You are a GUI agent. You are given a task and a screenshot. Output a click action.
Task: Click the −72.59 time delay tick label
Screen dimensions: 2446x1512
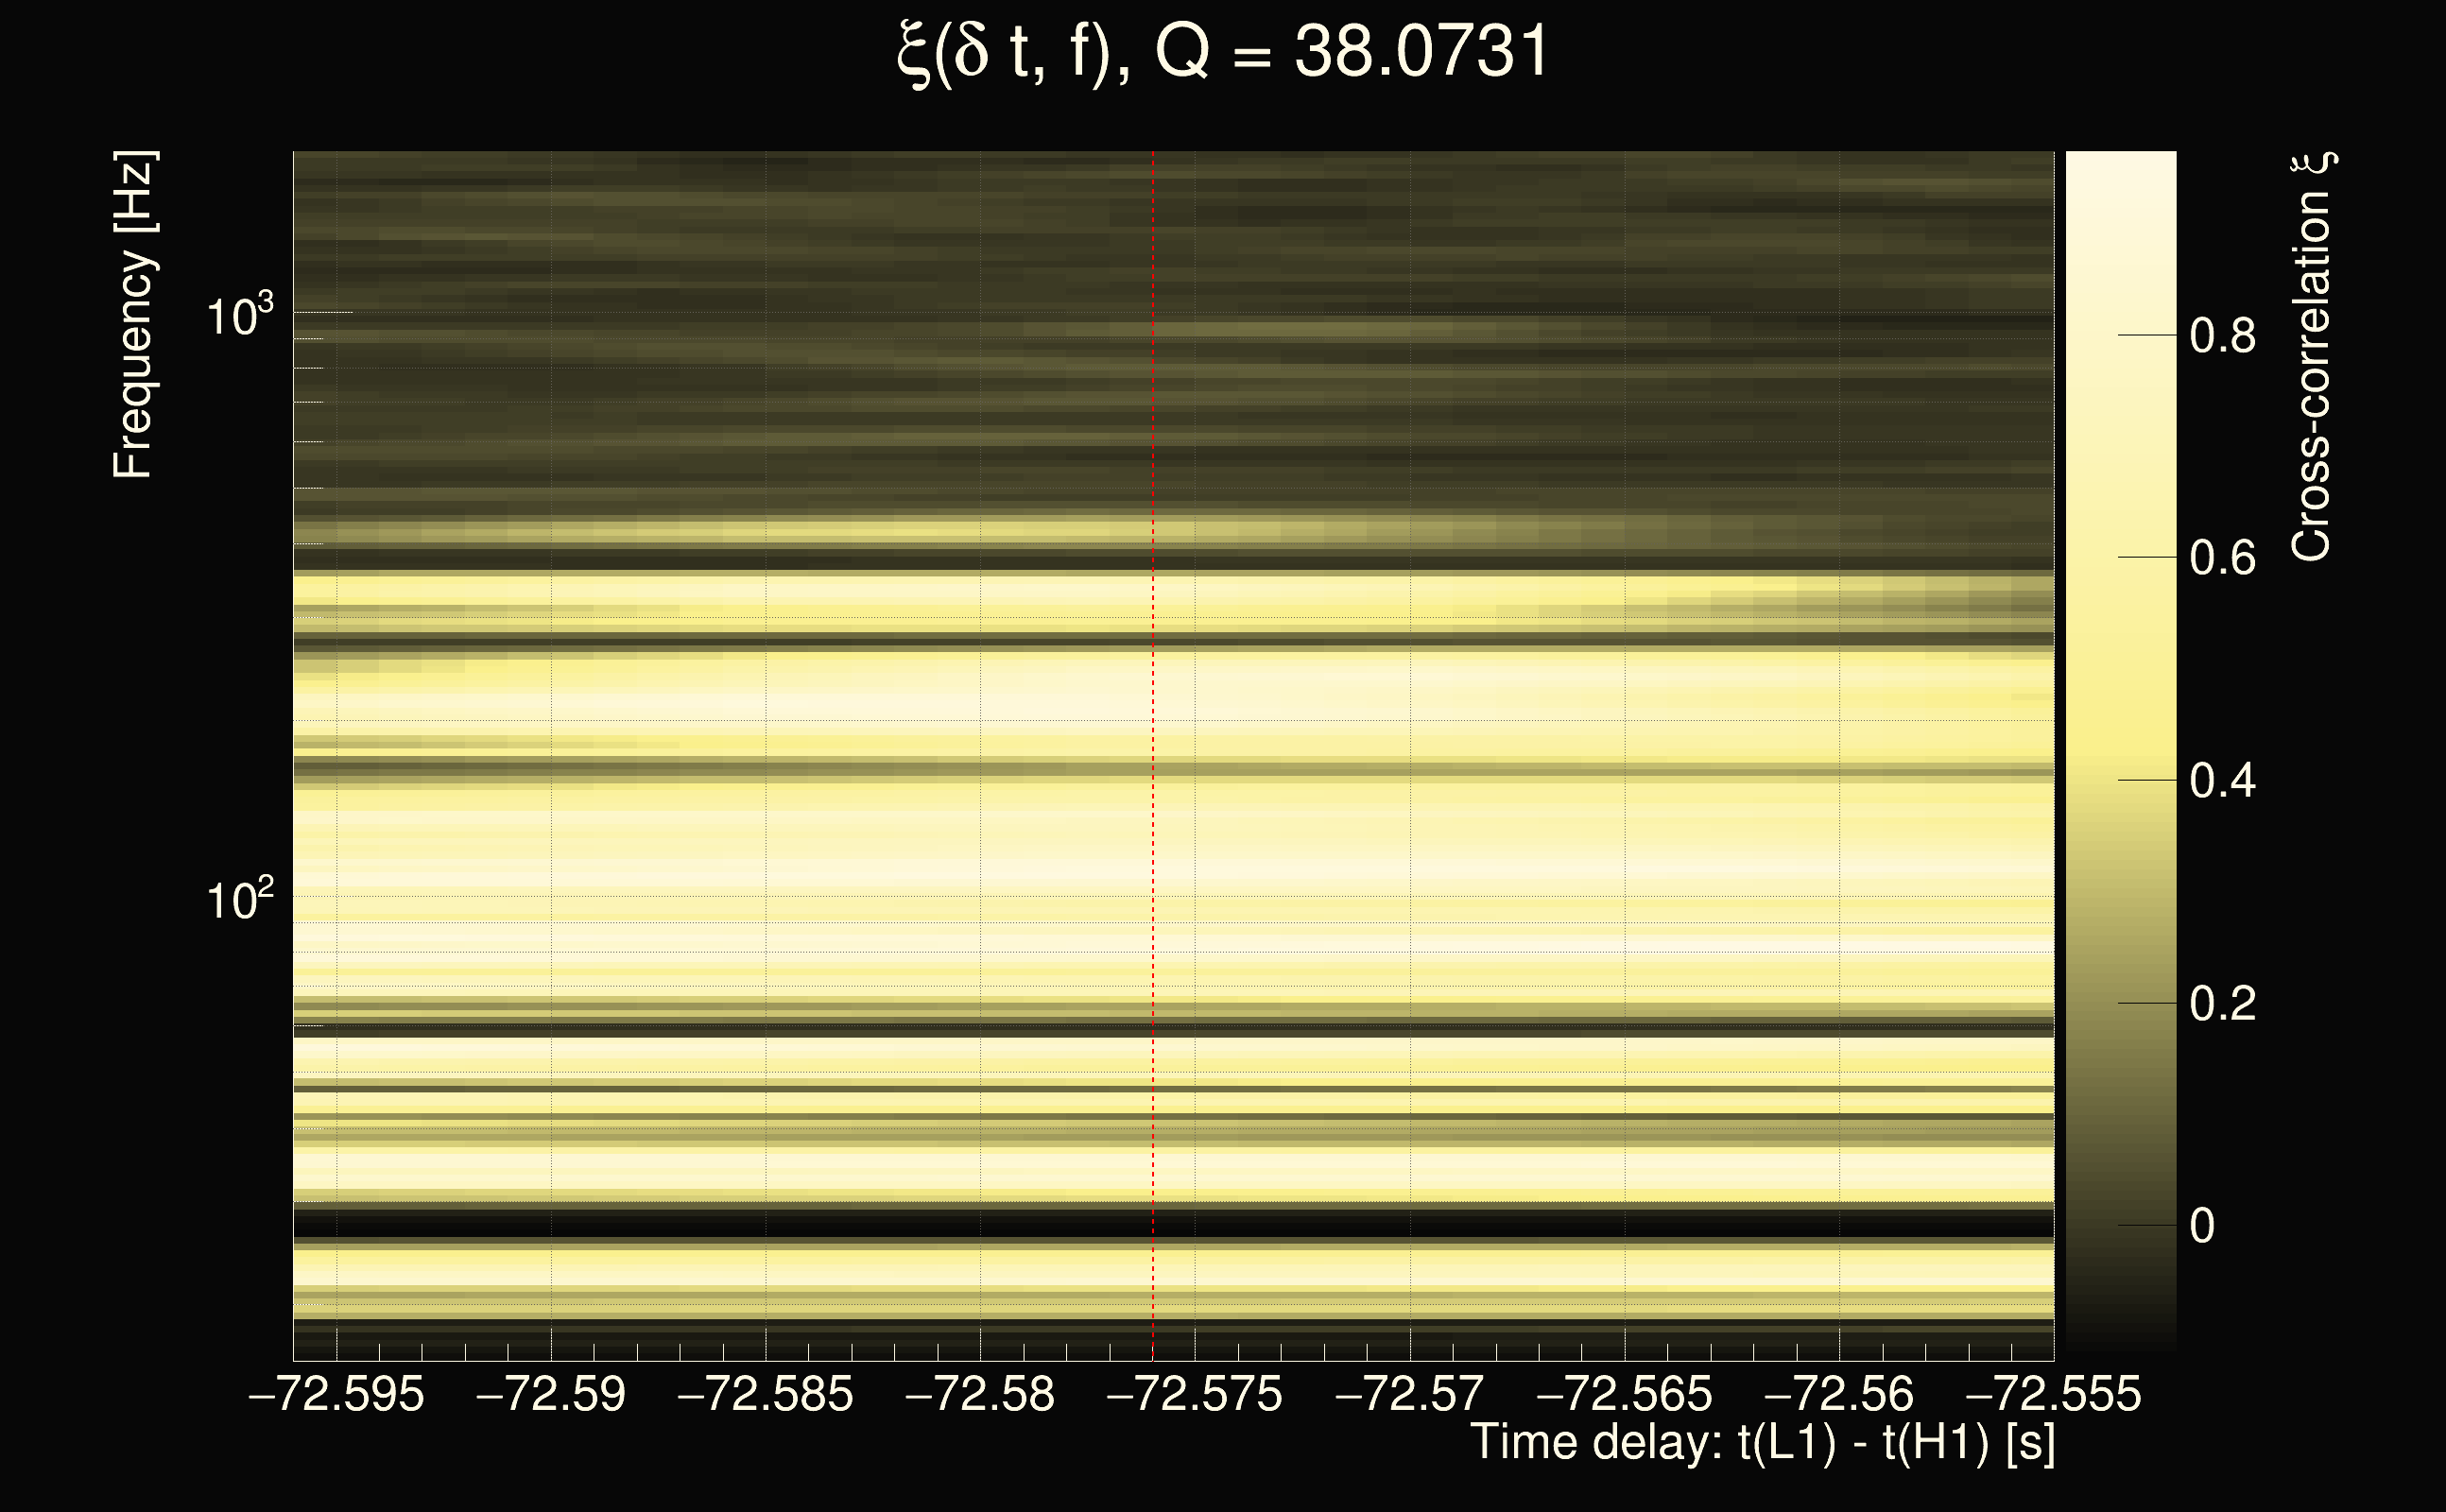(551, 1394)
